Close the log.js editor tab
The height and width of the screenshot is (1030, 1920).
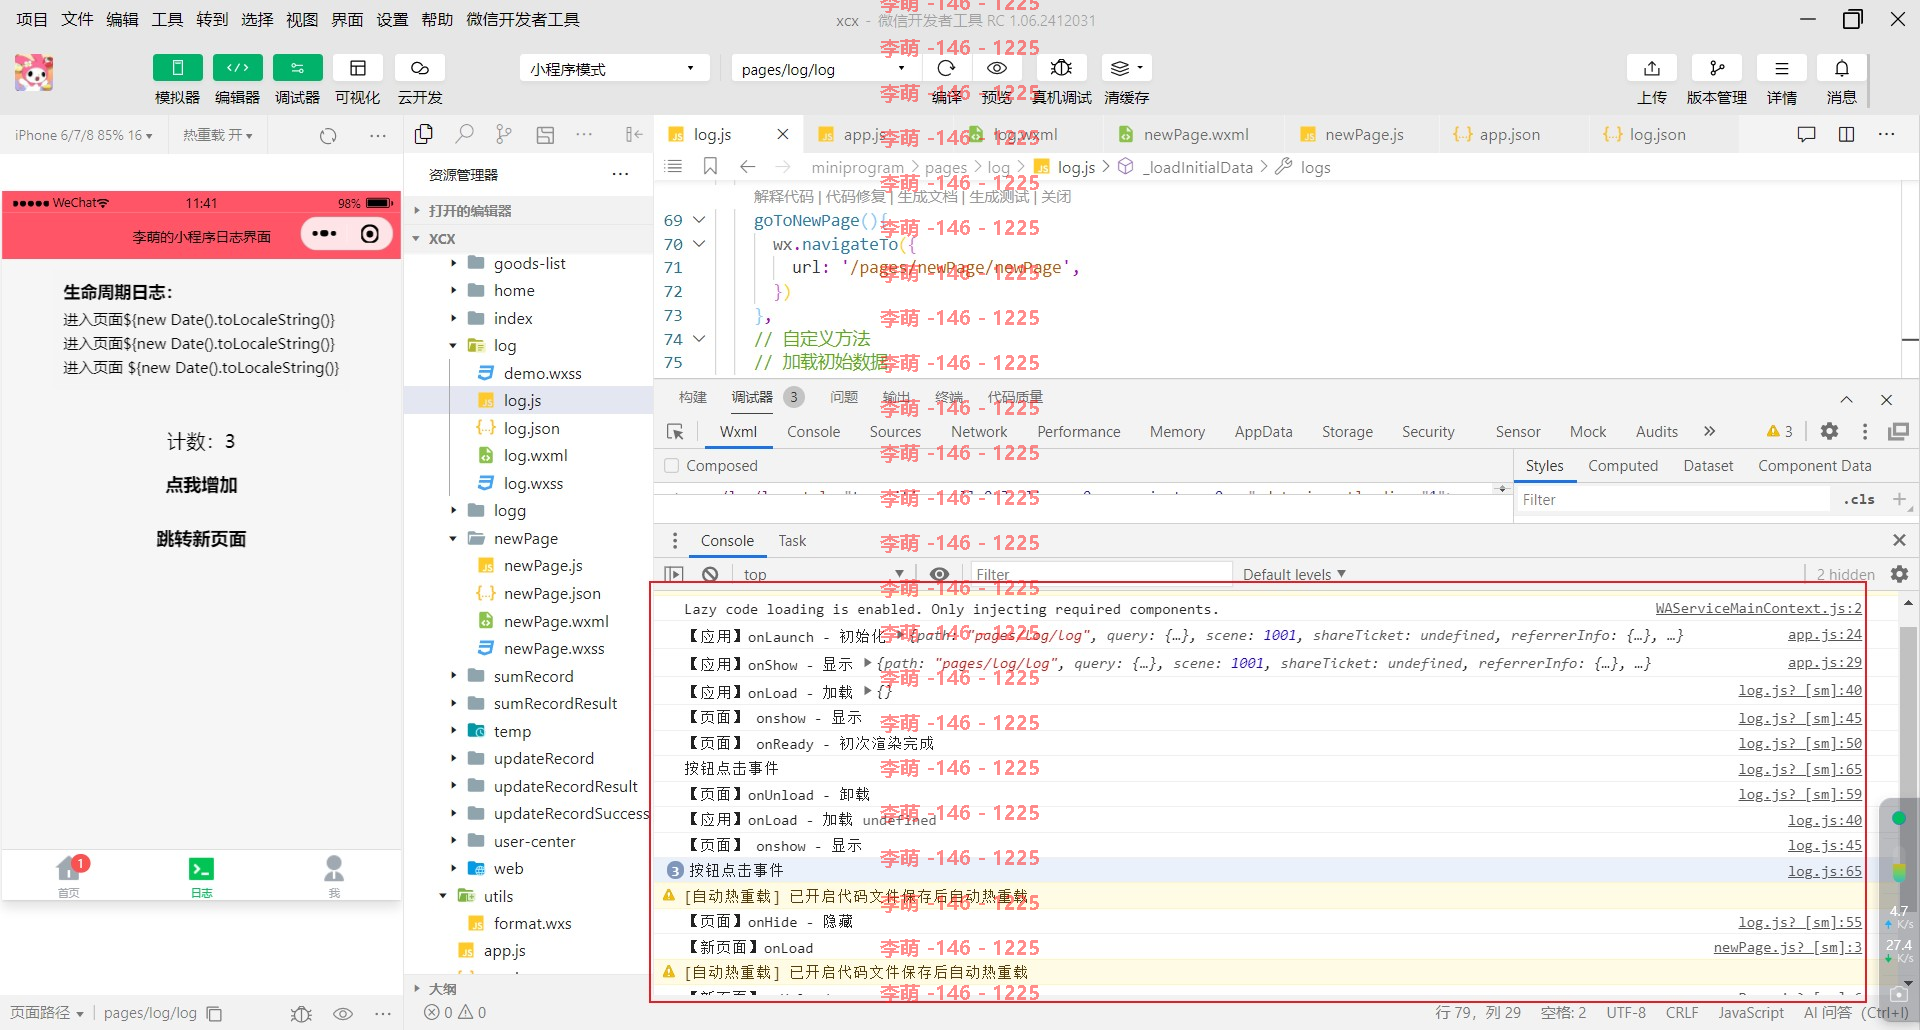pyautogui.click(x=783, y=134)
